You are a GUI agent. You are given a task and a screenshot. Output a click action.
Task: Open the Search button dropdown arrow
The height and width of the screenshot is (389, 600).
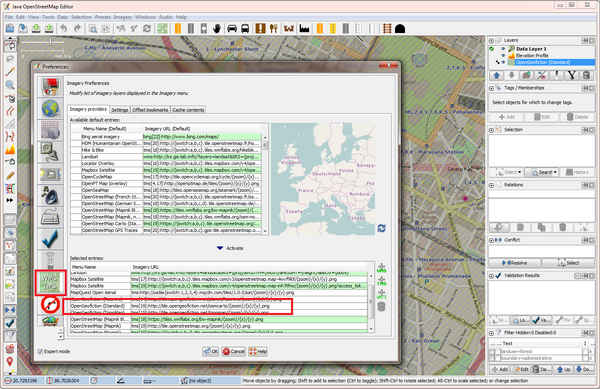pyautogui.click(x=555, y=172)
